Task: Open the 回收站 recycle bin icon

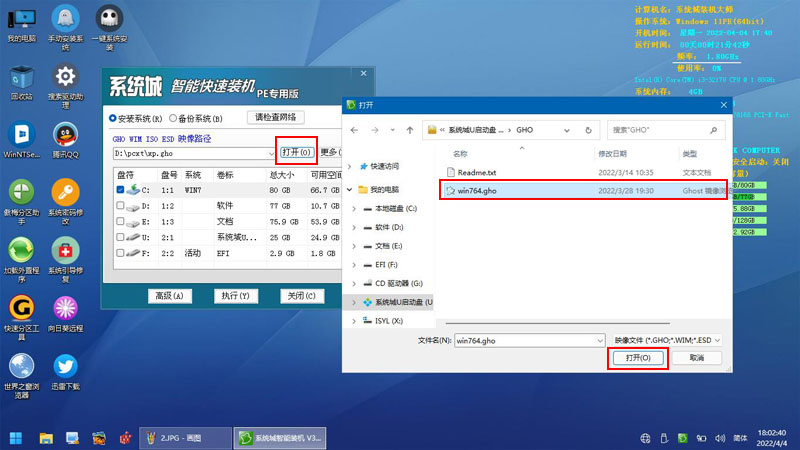Action: point(21,83)
